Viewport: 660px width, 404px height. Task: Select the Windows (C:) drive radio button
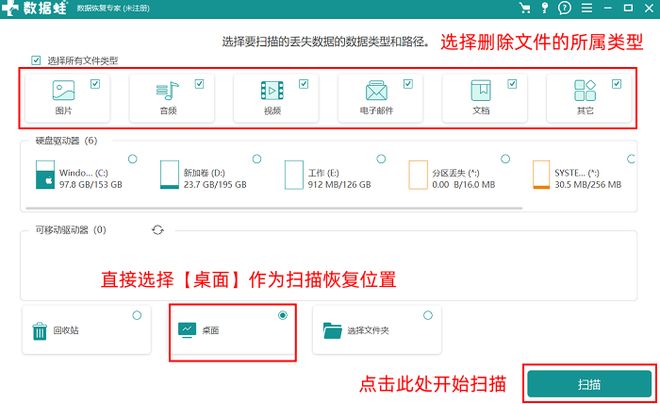133,159
